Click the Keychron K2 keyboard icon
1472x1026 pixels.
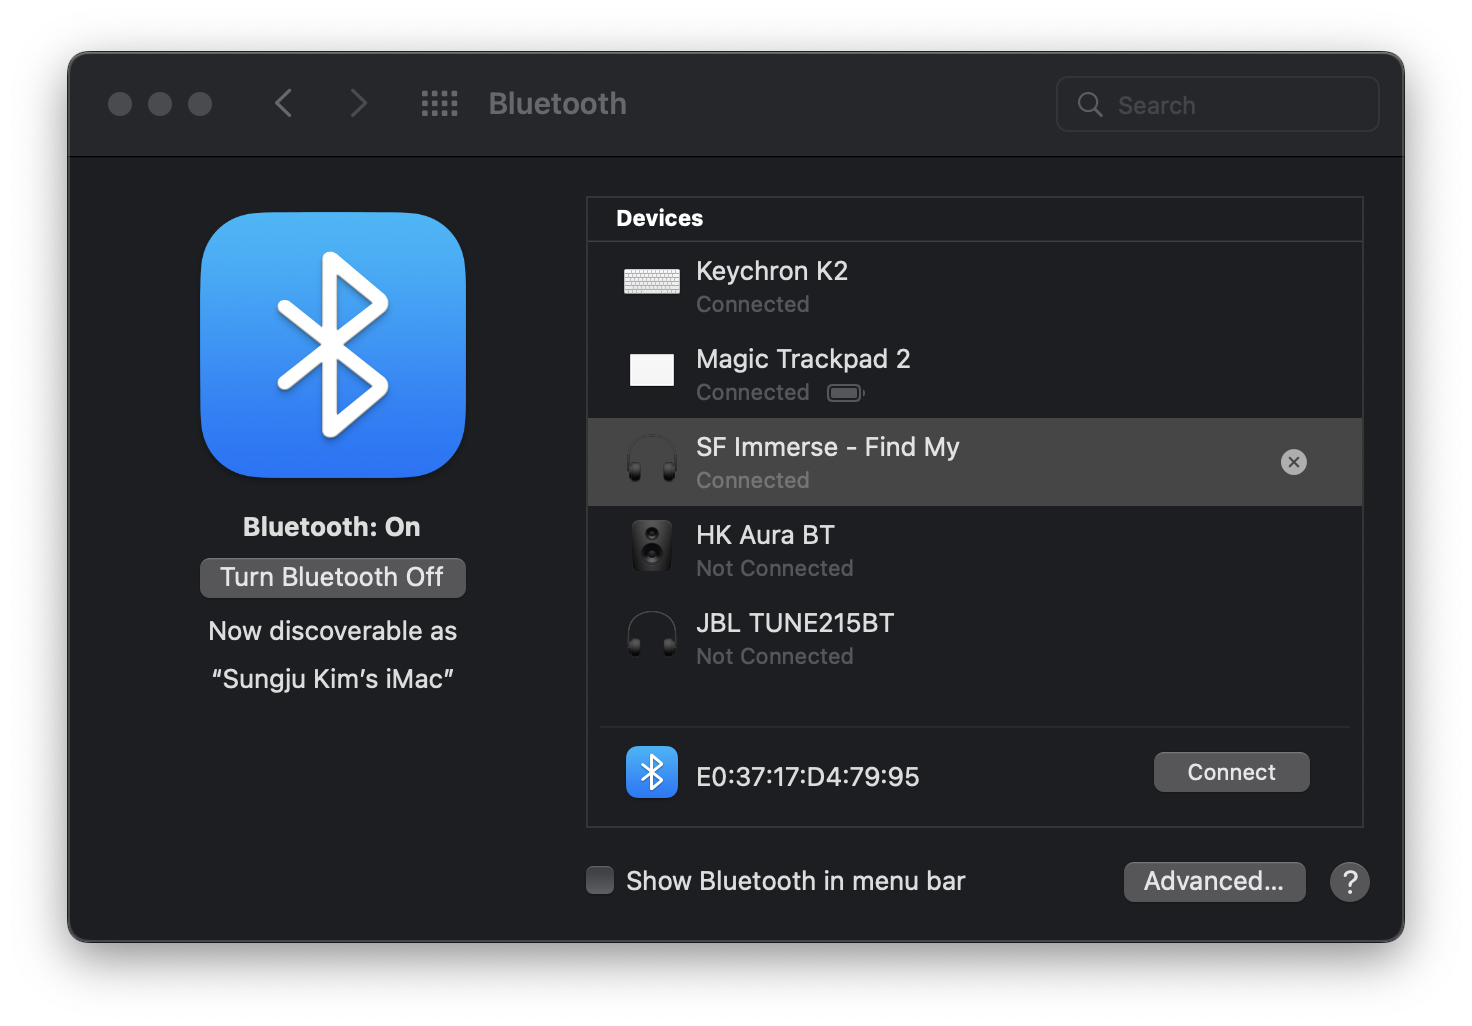point(652,282)
